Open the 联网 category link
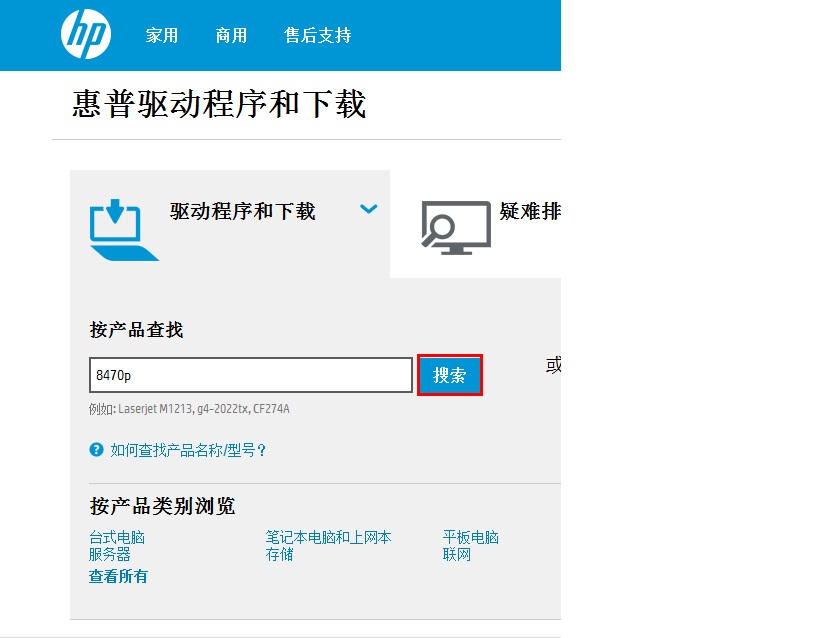This screenshot has width=836, height=638. (x=456, y=554)
